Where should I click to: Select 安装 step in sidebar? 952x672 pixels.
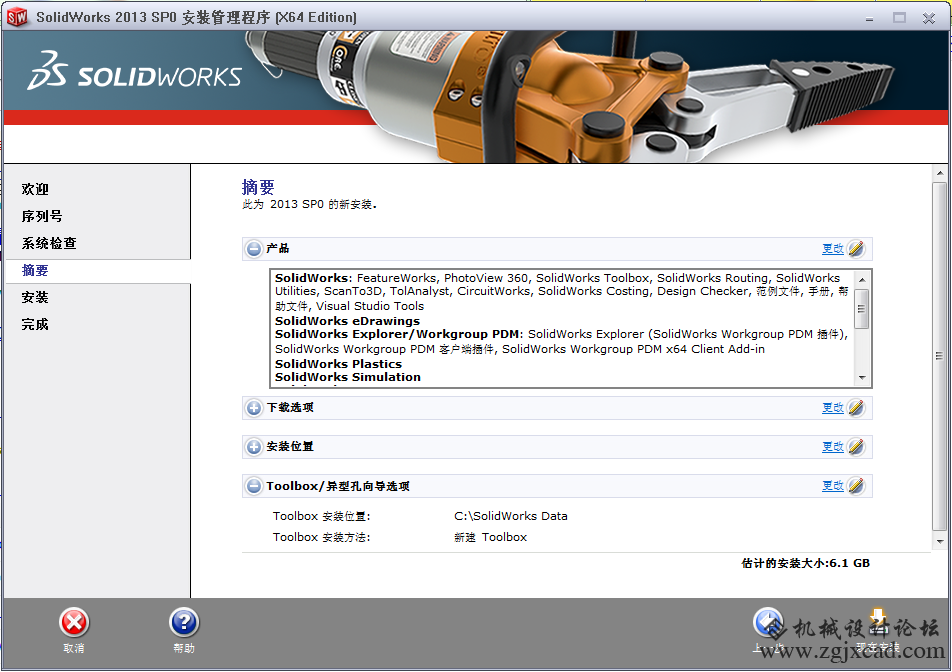[x=35, y=297]
